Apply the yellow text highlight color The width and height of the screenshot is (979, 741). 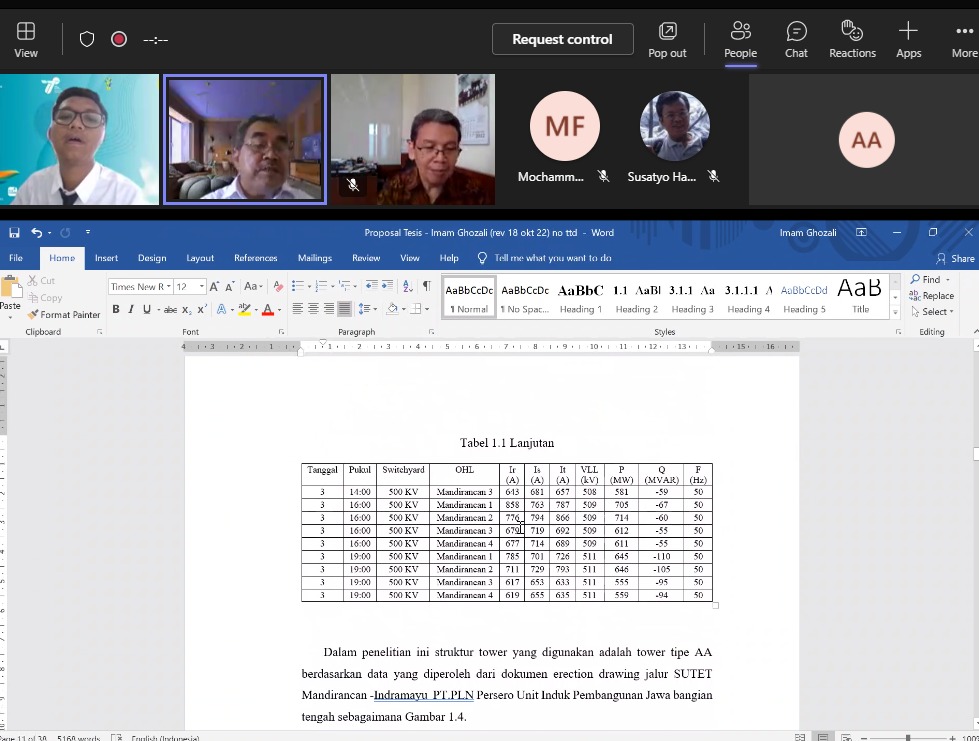[x=244, y=310]
